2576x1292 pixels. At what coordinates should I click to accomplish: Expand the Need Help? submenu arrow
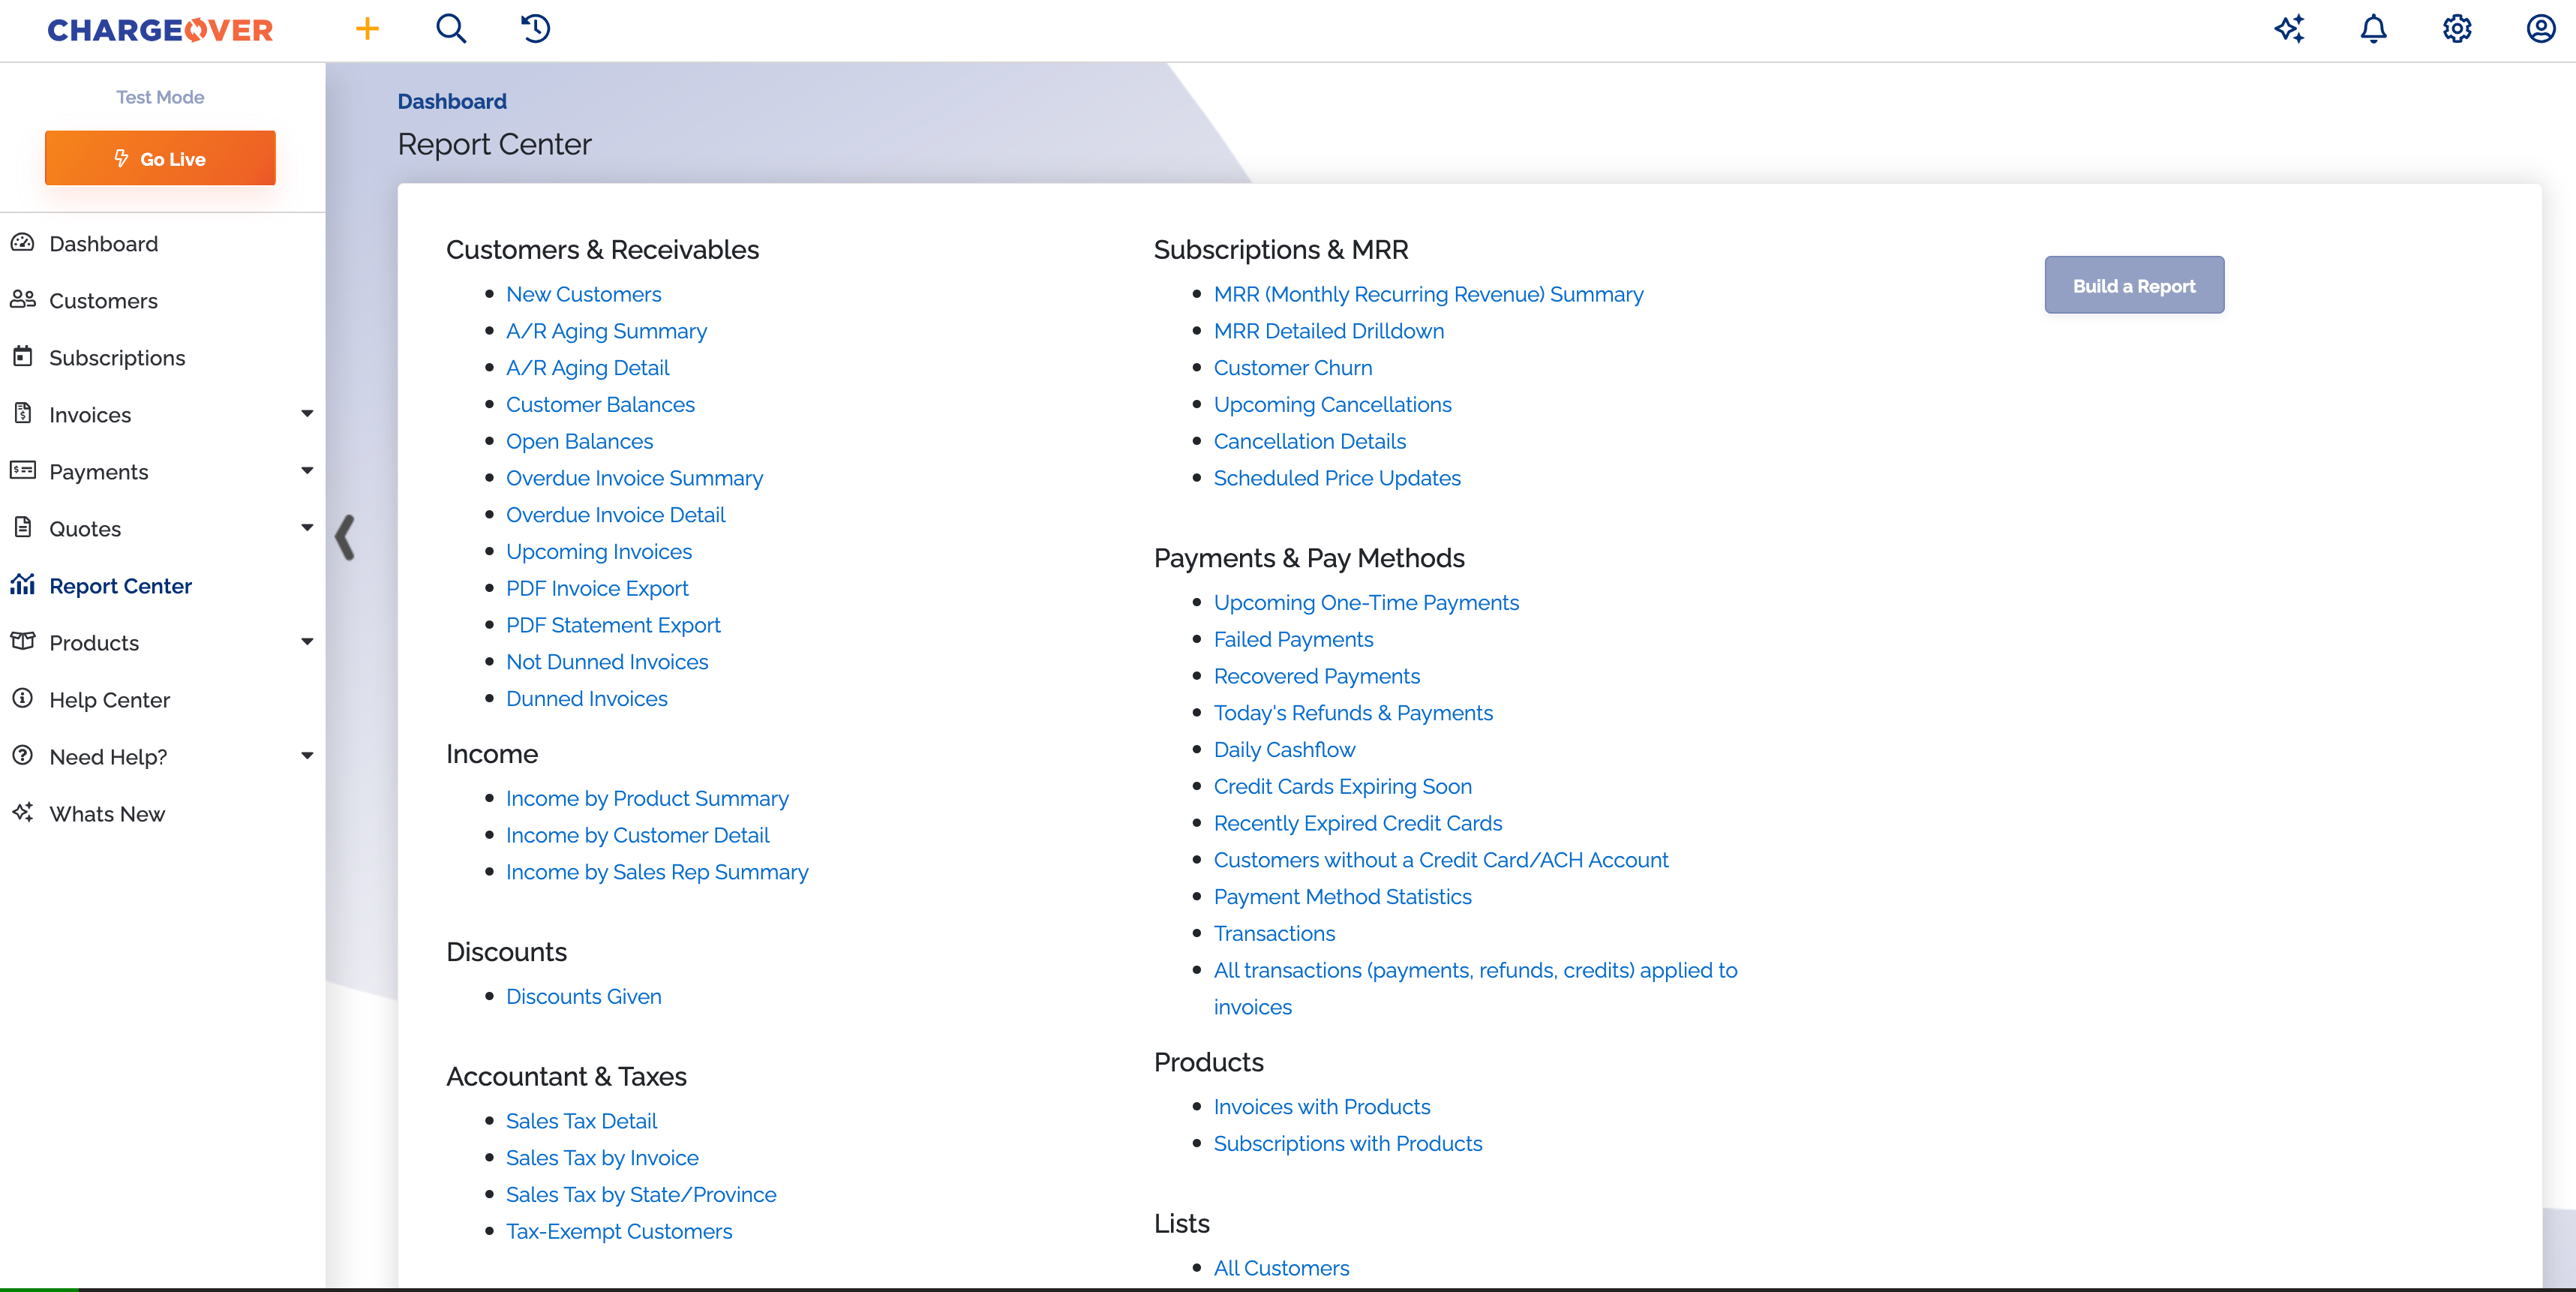(x=307, y=756)
